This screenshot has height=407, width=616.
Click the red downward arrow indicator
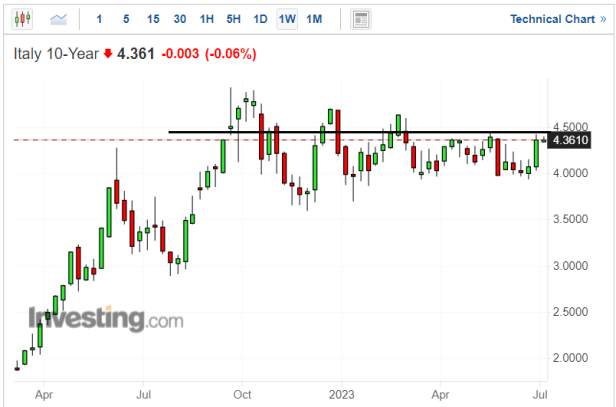[108, 54]
